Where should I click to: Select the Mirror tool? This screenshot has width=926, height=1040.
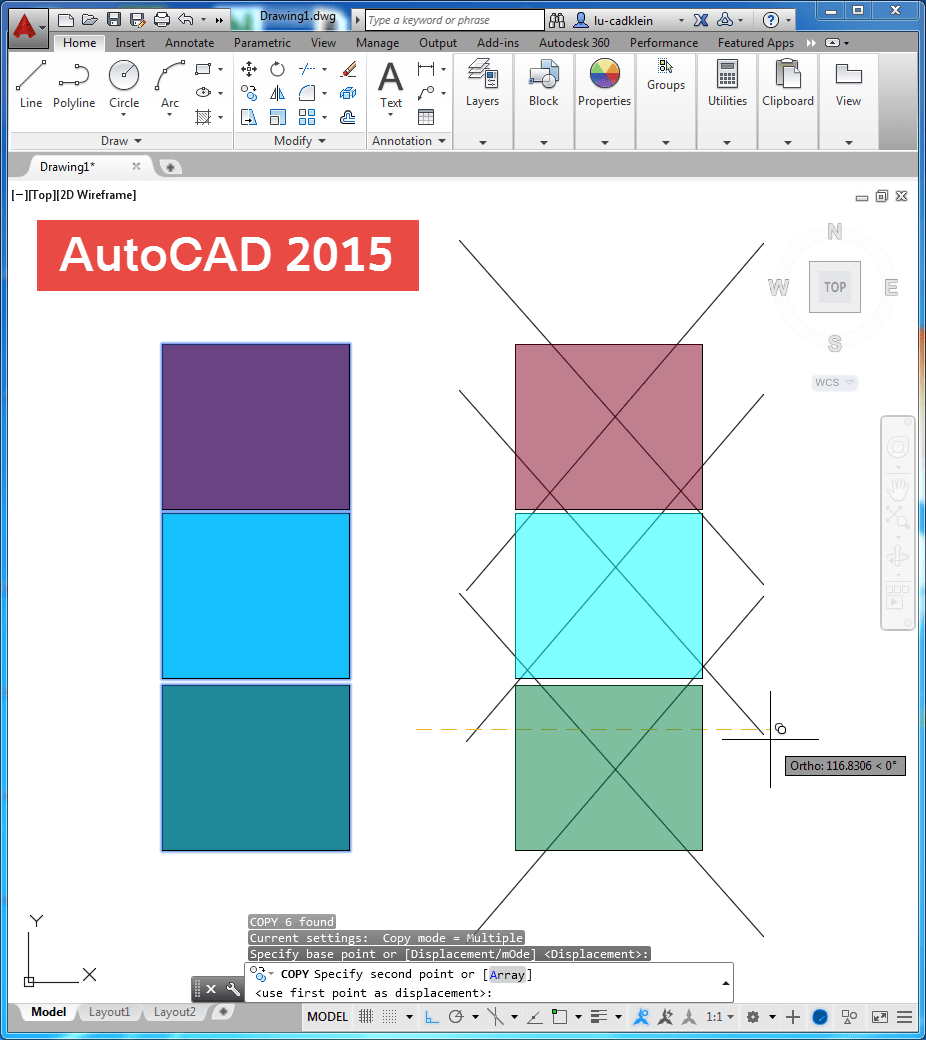pyautogui.click(x=277, y=93)
